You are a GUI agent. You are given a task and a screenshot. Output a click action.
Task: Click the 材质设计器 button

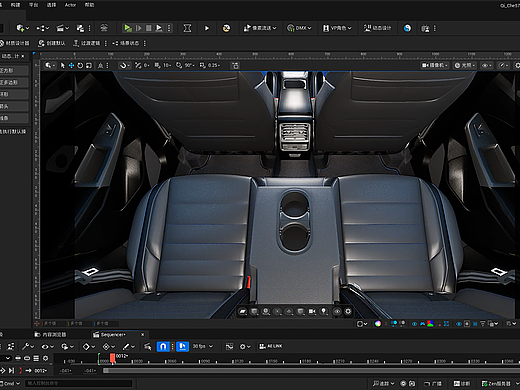(15, 43)
